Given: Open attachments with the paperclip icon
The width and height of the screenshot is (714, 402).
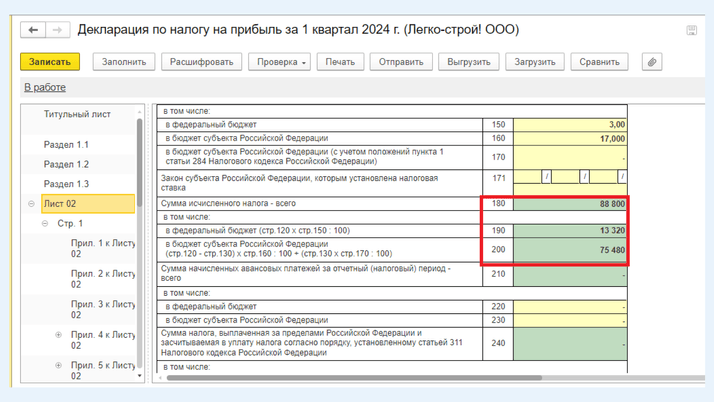Looking at the screenshot, I should 652,62.
